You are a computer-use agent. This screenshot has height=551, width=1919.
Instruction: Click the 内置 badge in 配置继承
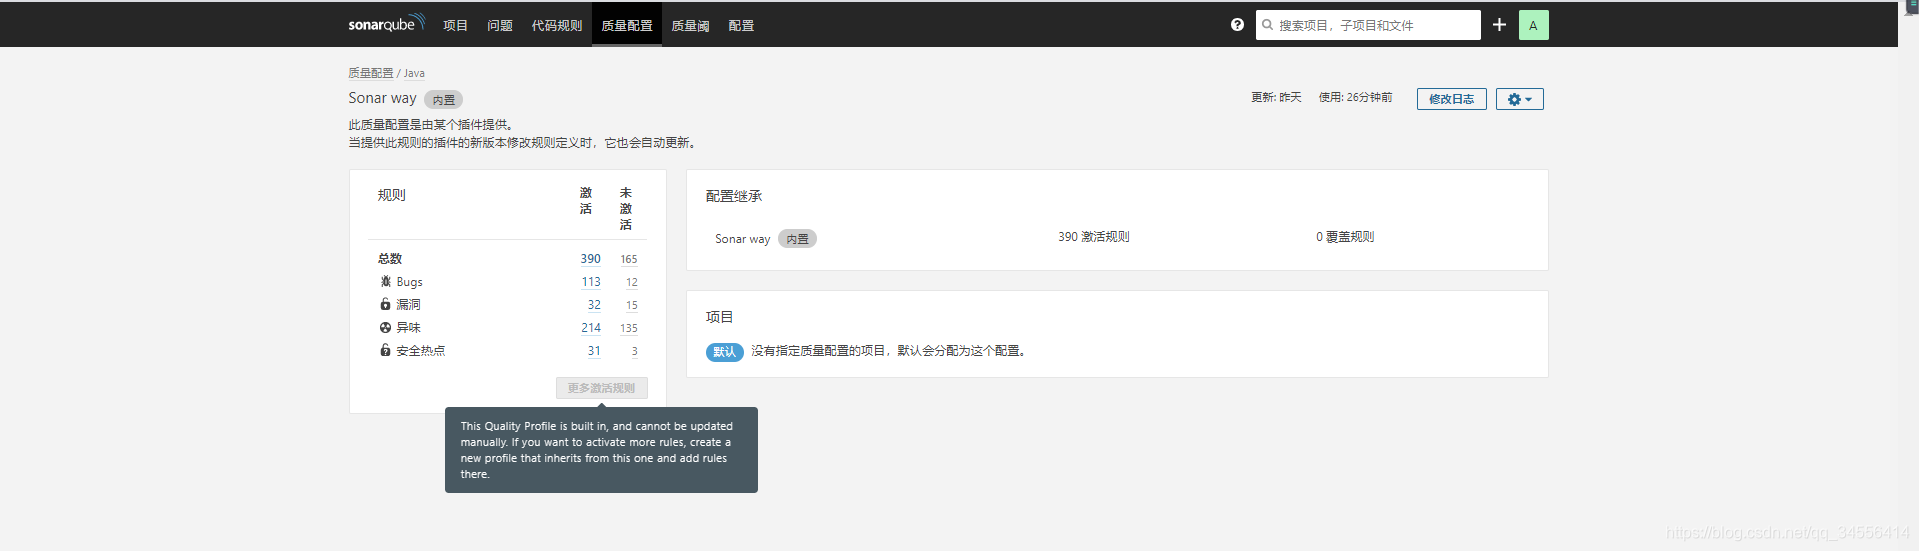[x=797, y=239]
